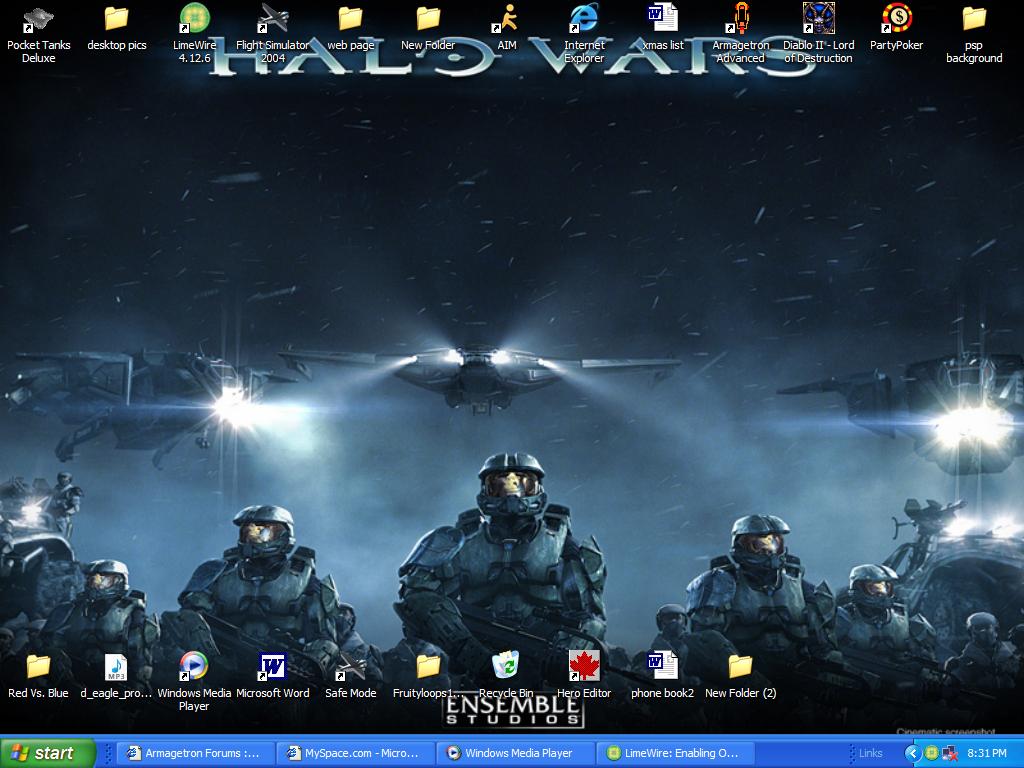Open the Microsoft Word desktop shortcut
Image resolution: width=1024 pixels, height=768 pixels.
pos(272,666)
